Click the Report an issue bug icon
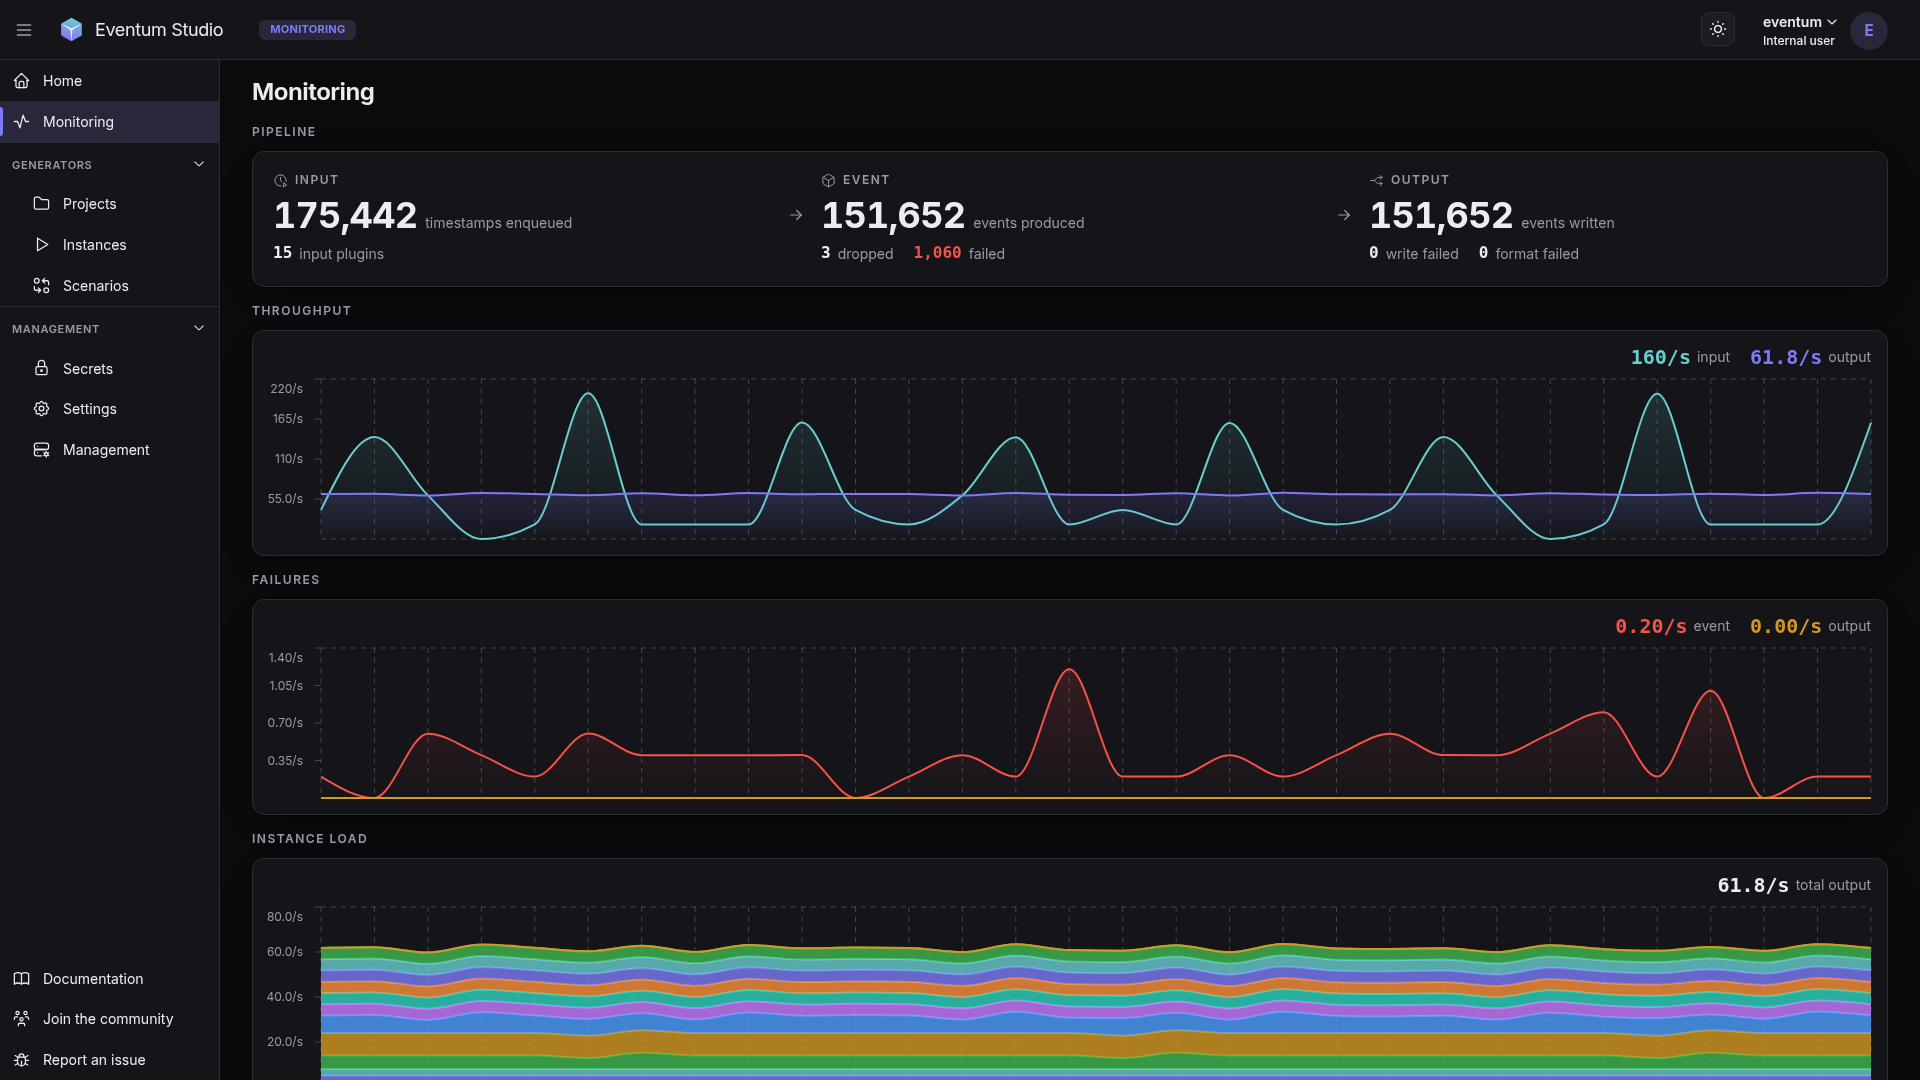1920x1080 pixels. [x=21, y=1060]
